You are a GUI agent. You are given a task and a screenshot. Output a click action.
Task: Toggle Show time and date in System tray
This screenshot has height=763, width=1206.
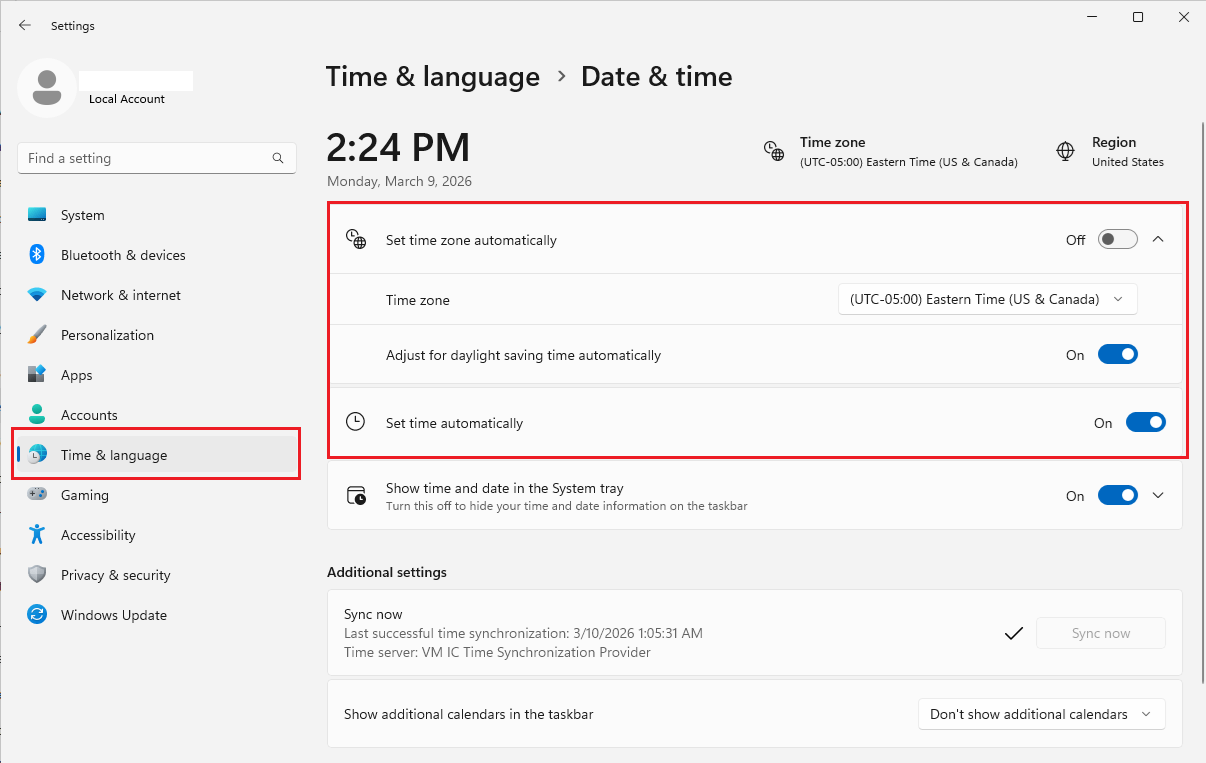pyautogui.click(x=1117, y=496)
